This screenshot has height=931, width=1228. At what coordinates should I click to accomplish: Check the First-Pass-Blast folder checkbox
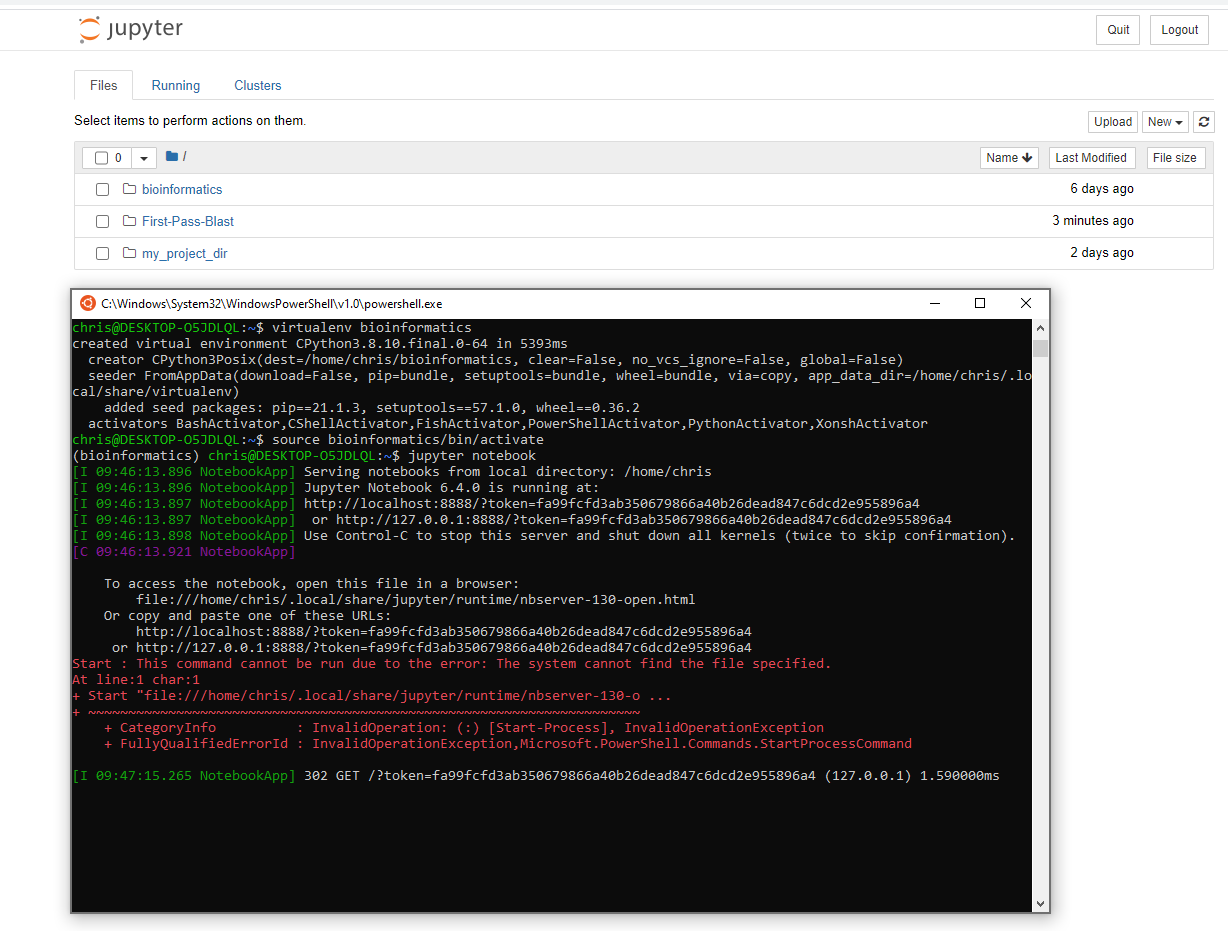coord(102,221)
